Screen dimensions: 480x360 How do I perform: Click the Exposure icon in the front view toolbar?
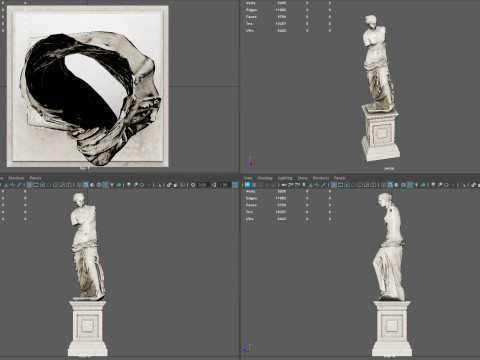click(x=193, y=185)
